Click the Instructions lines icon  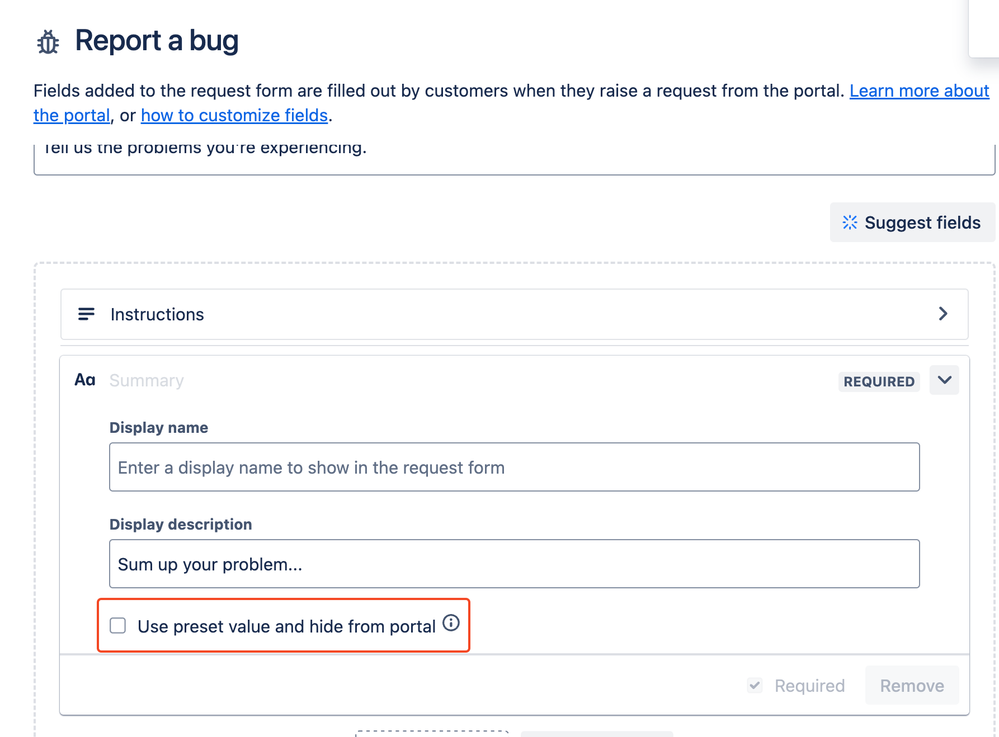pos(86,314)
